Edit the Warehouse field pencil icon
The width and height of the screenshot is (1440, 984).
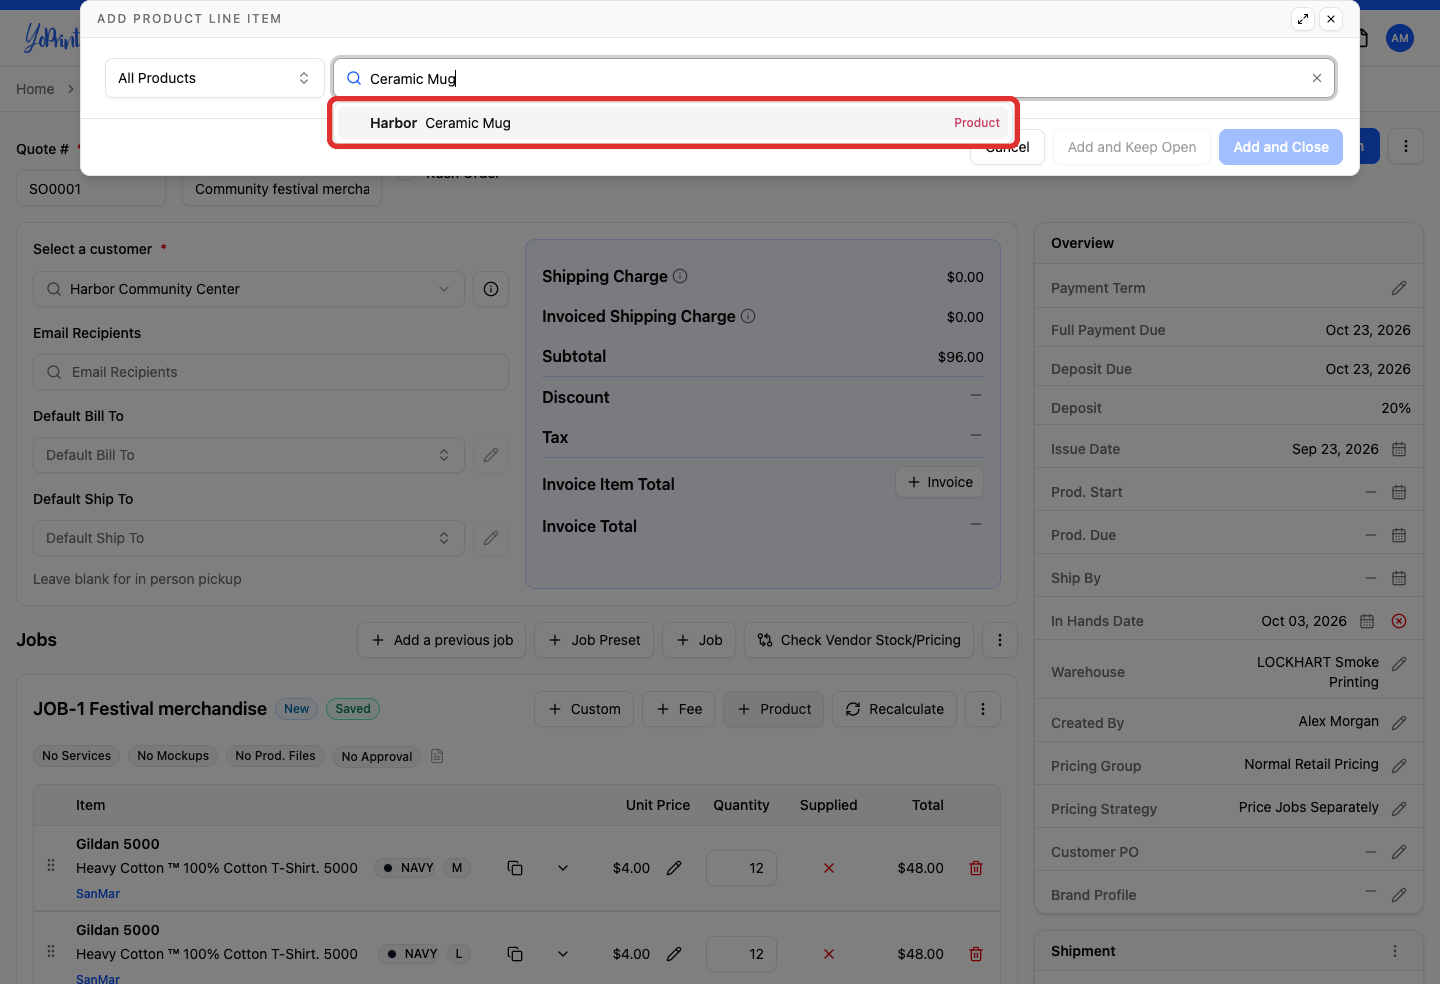pyautogui.click(x=1399, y=664)
